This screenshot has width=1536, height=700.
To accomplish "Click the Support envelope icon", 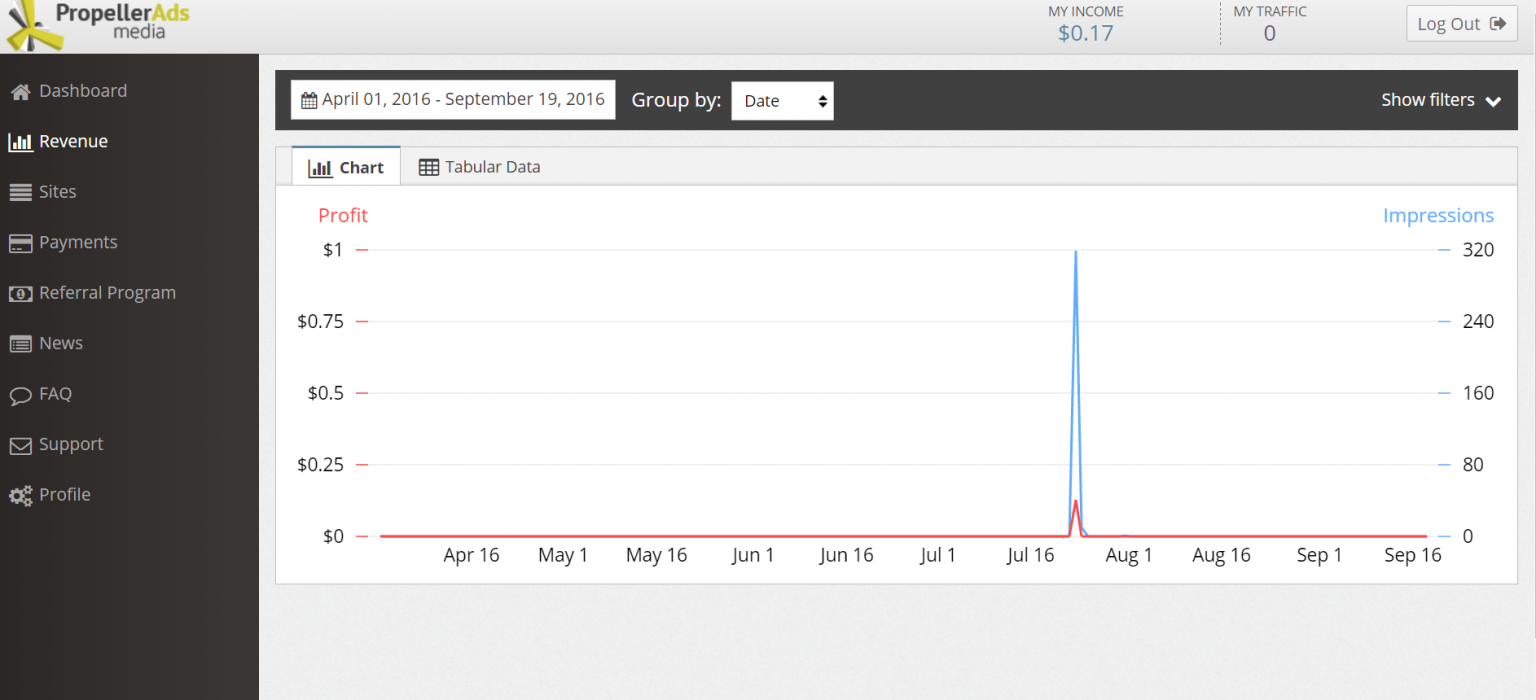I will (x=20, y=445).
